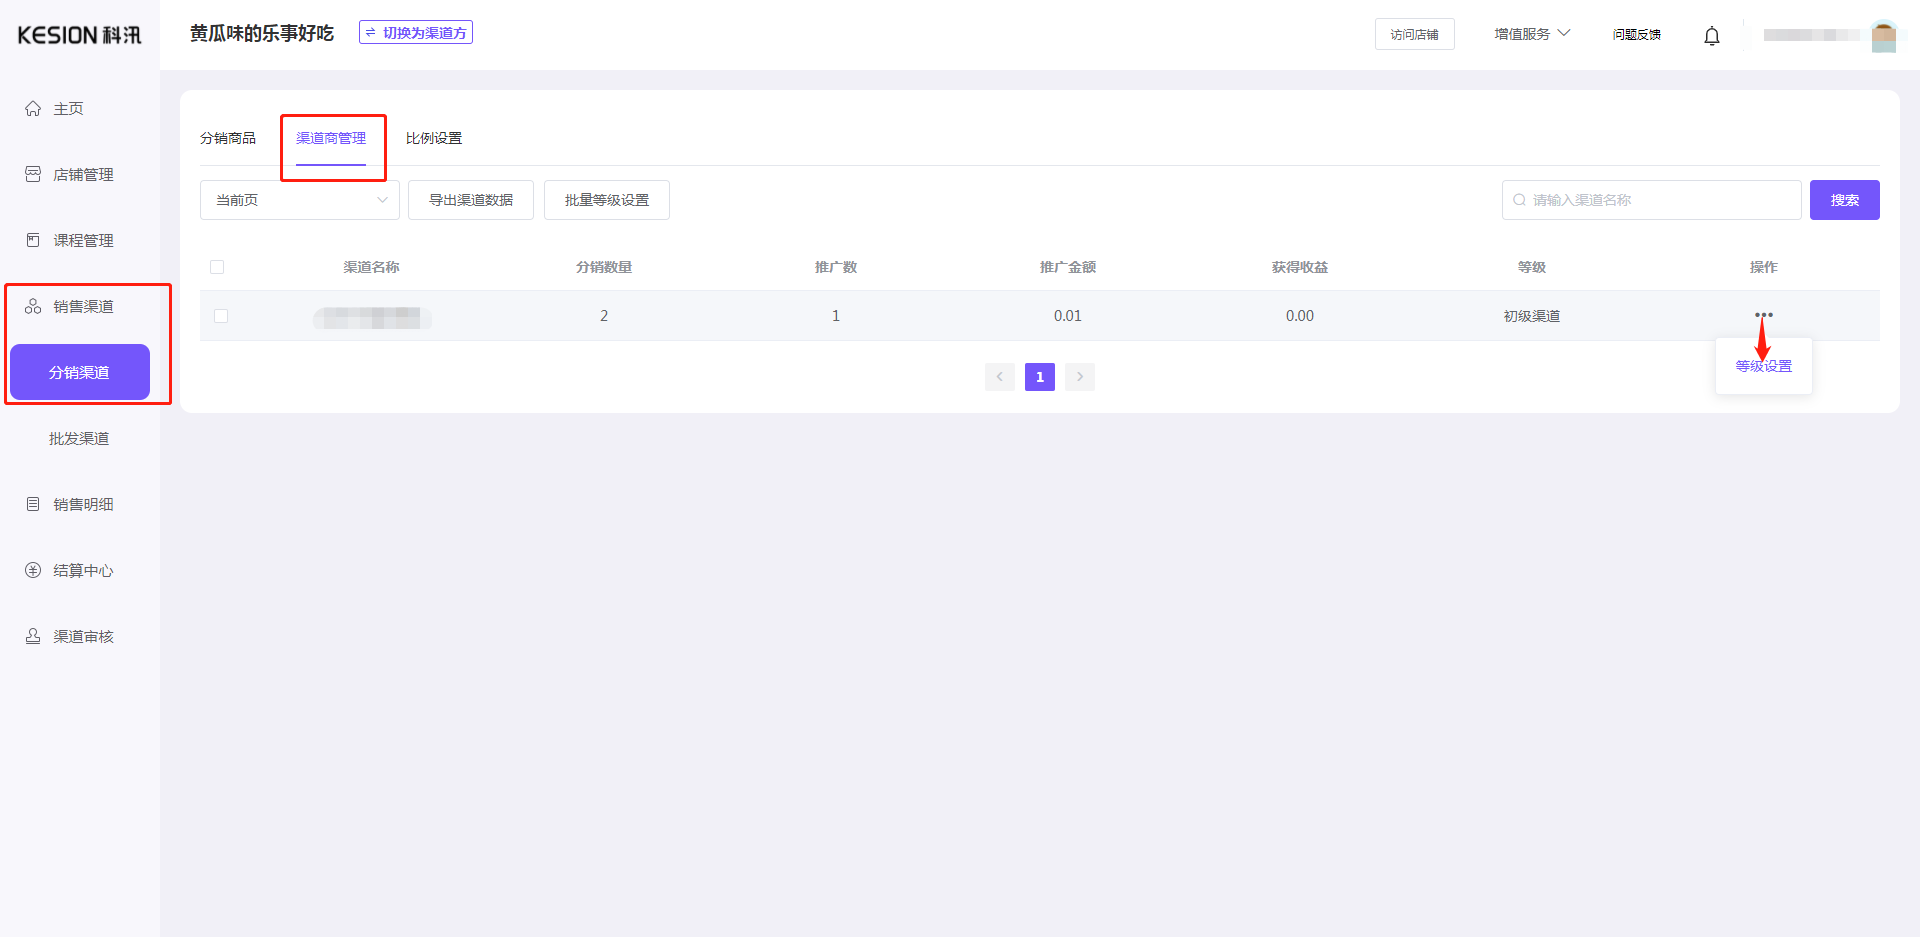1920x937 pixels.
Task: Click the 结算中心 yen coin icon
Action: point(33,570)
